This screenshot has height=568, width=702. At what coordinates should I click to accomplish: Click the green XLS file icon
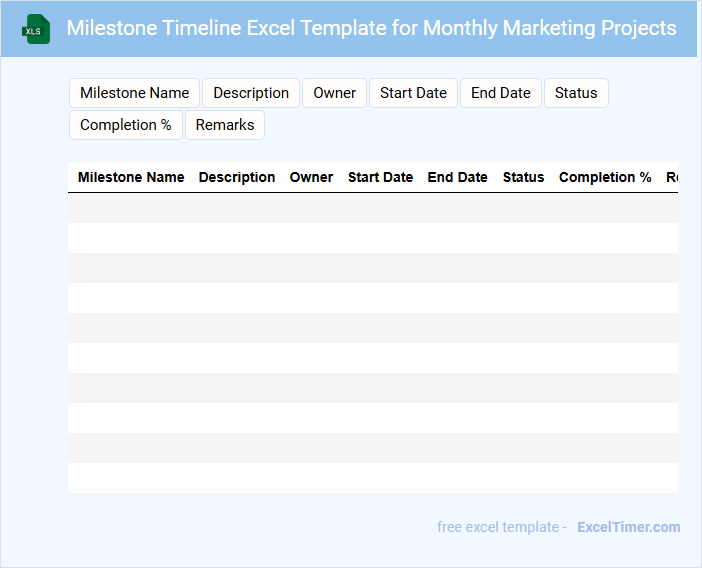[x=37, y=29]
